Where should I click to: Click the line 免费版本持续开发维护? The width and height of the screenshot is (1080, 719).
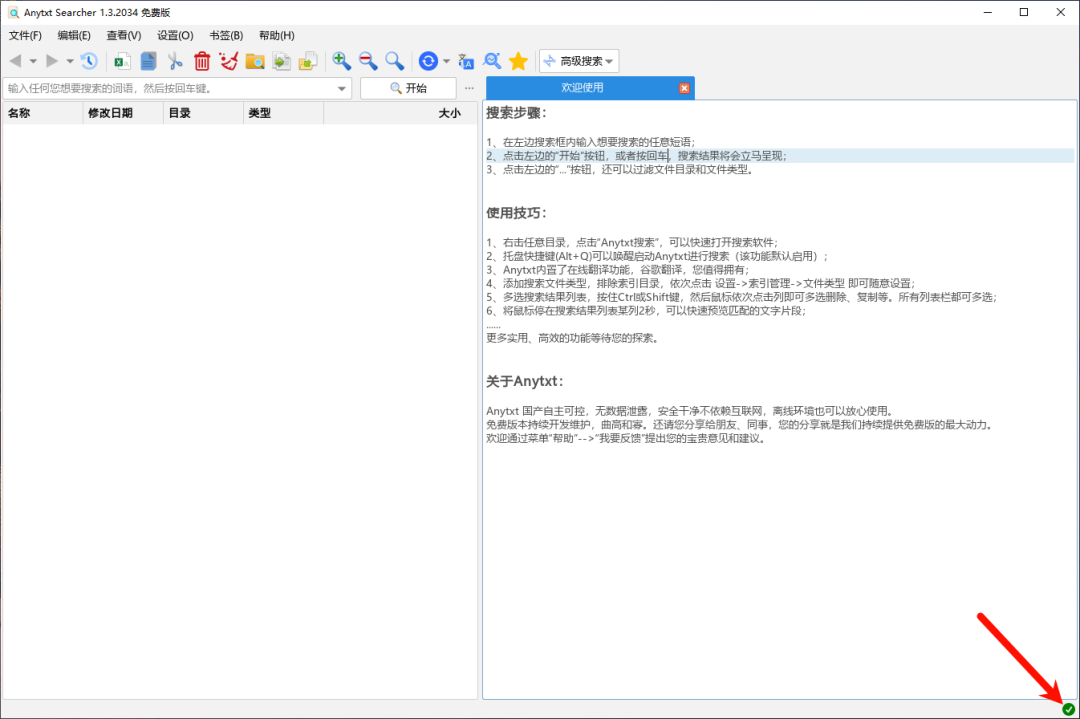click(x=740, y=425)
